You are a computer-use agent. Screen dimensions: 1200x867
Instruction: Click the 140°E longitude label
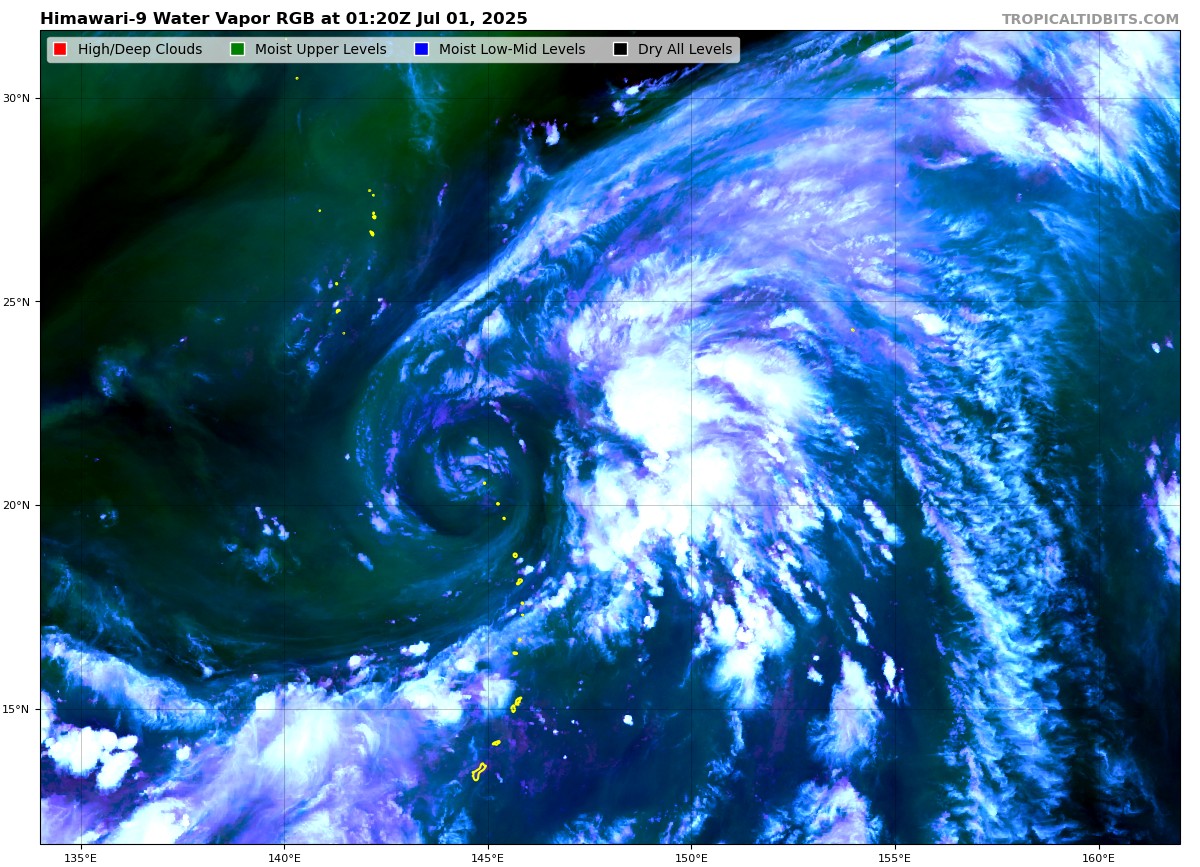[284, 857]
